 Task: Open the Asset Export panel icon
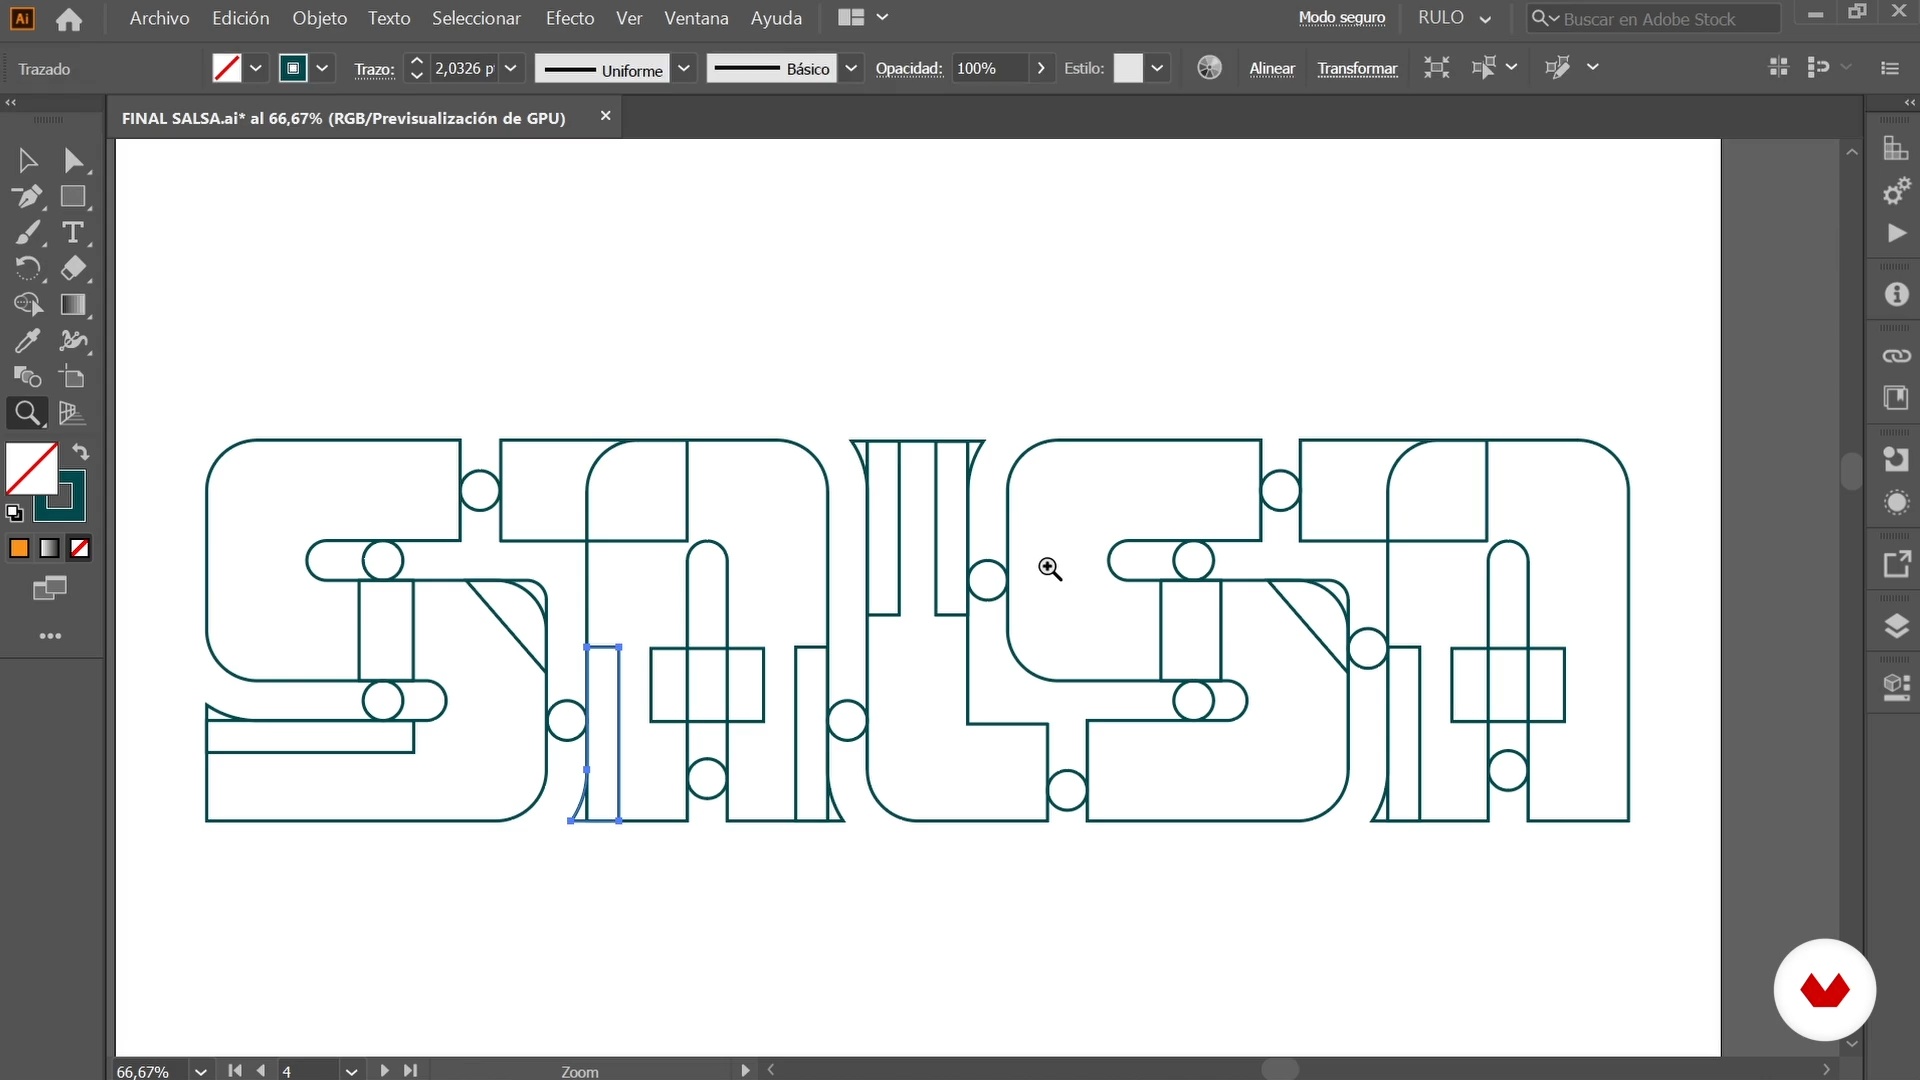coord(1896,564)
